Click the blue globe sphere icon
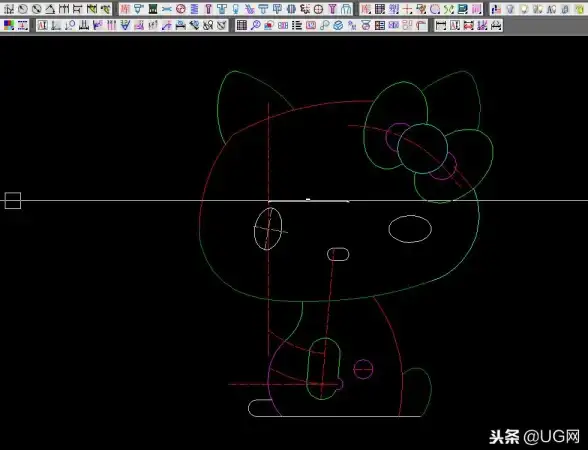The width and height of the screenshot is (588, 450). pyautogui.click(x=338, y=25)
